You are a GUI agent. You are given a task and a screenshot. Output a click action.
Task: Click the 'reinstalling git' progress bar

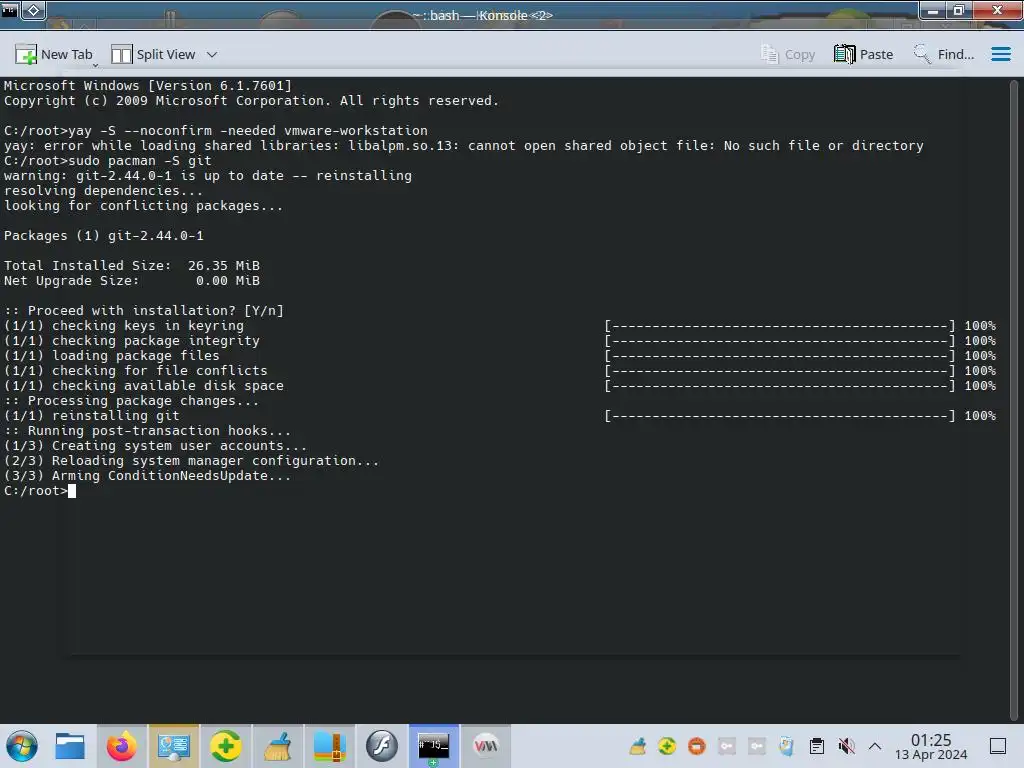tap(780, 416)
